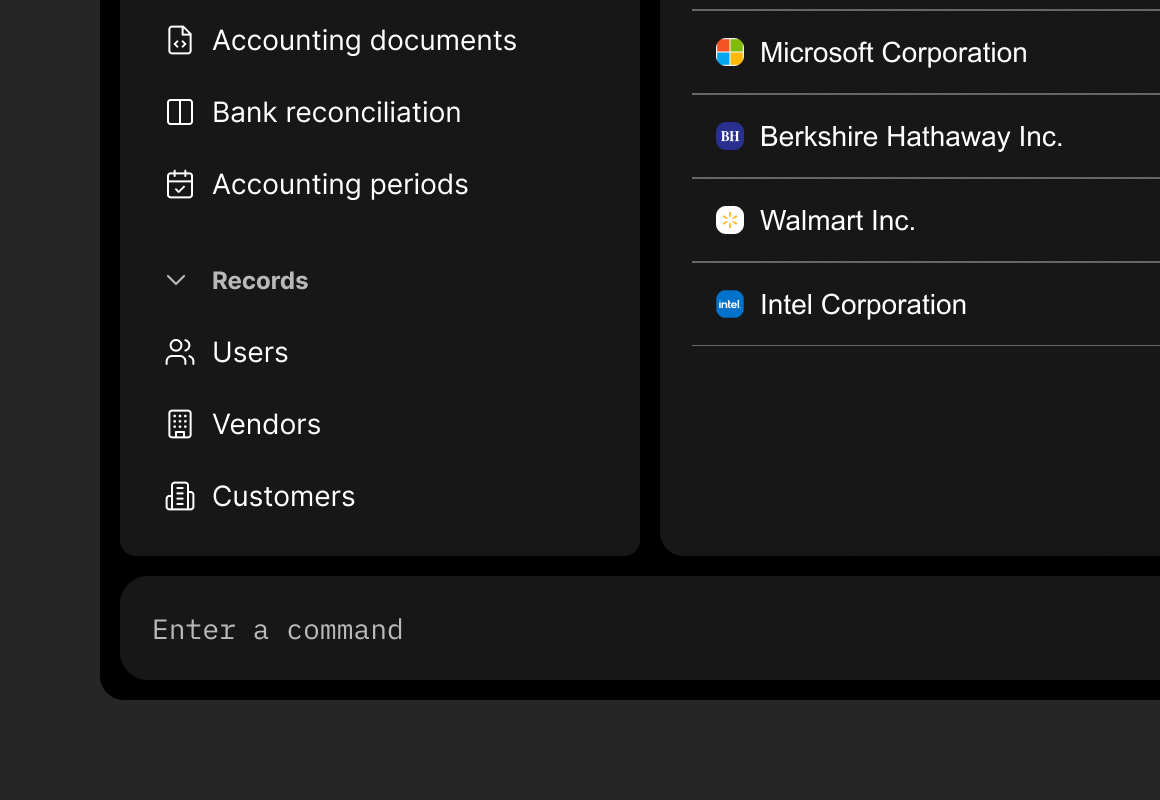Screen dimensions: 1160x800
Task: Click the Berkshire Hathaway BH logo
Action: pyautogui.click(x=730, y=136)
